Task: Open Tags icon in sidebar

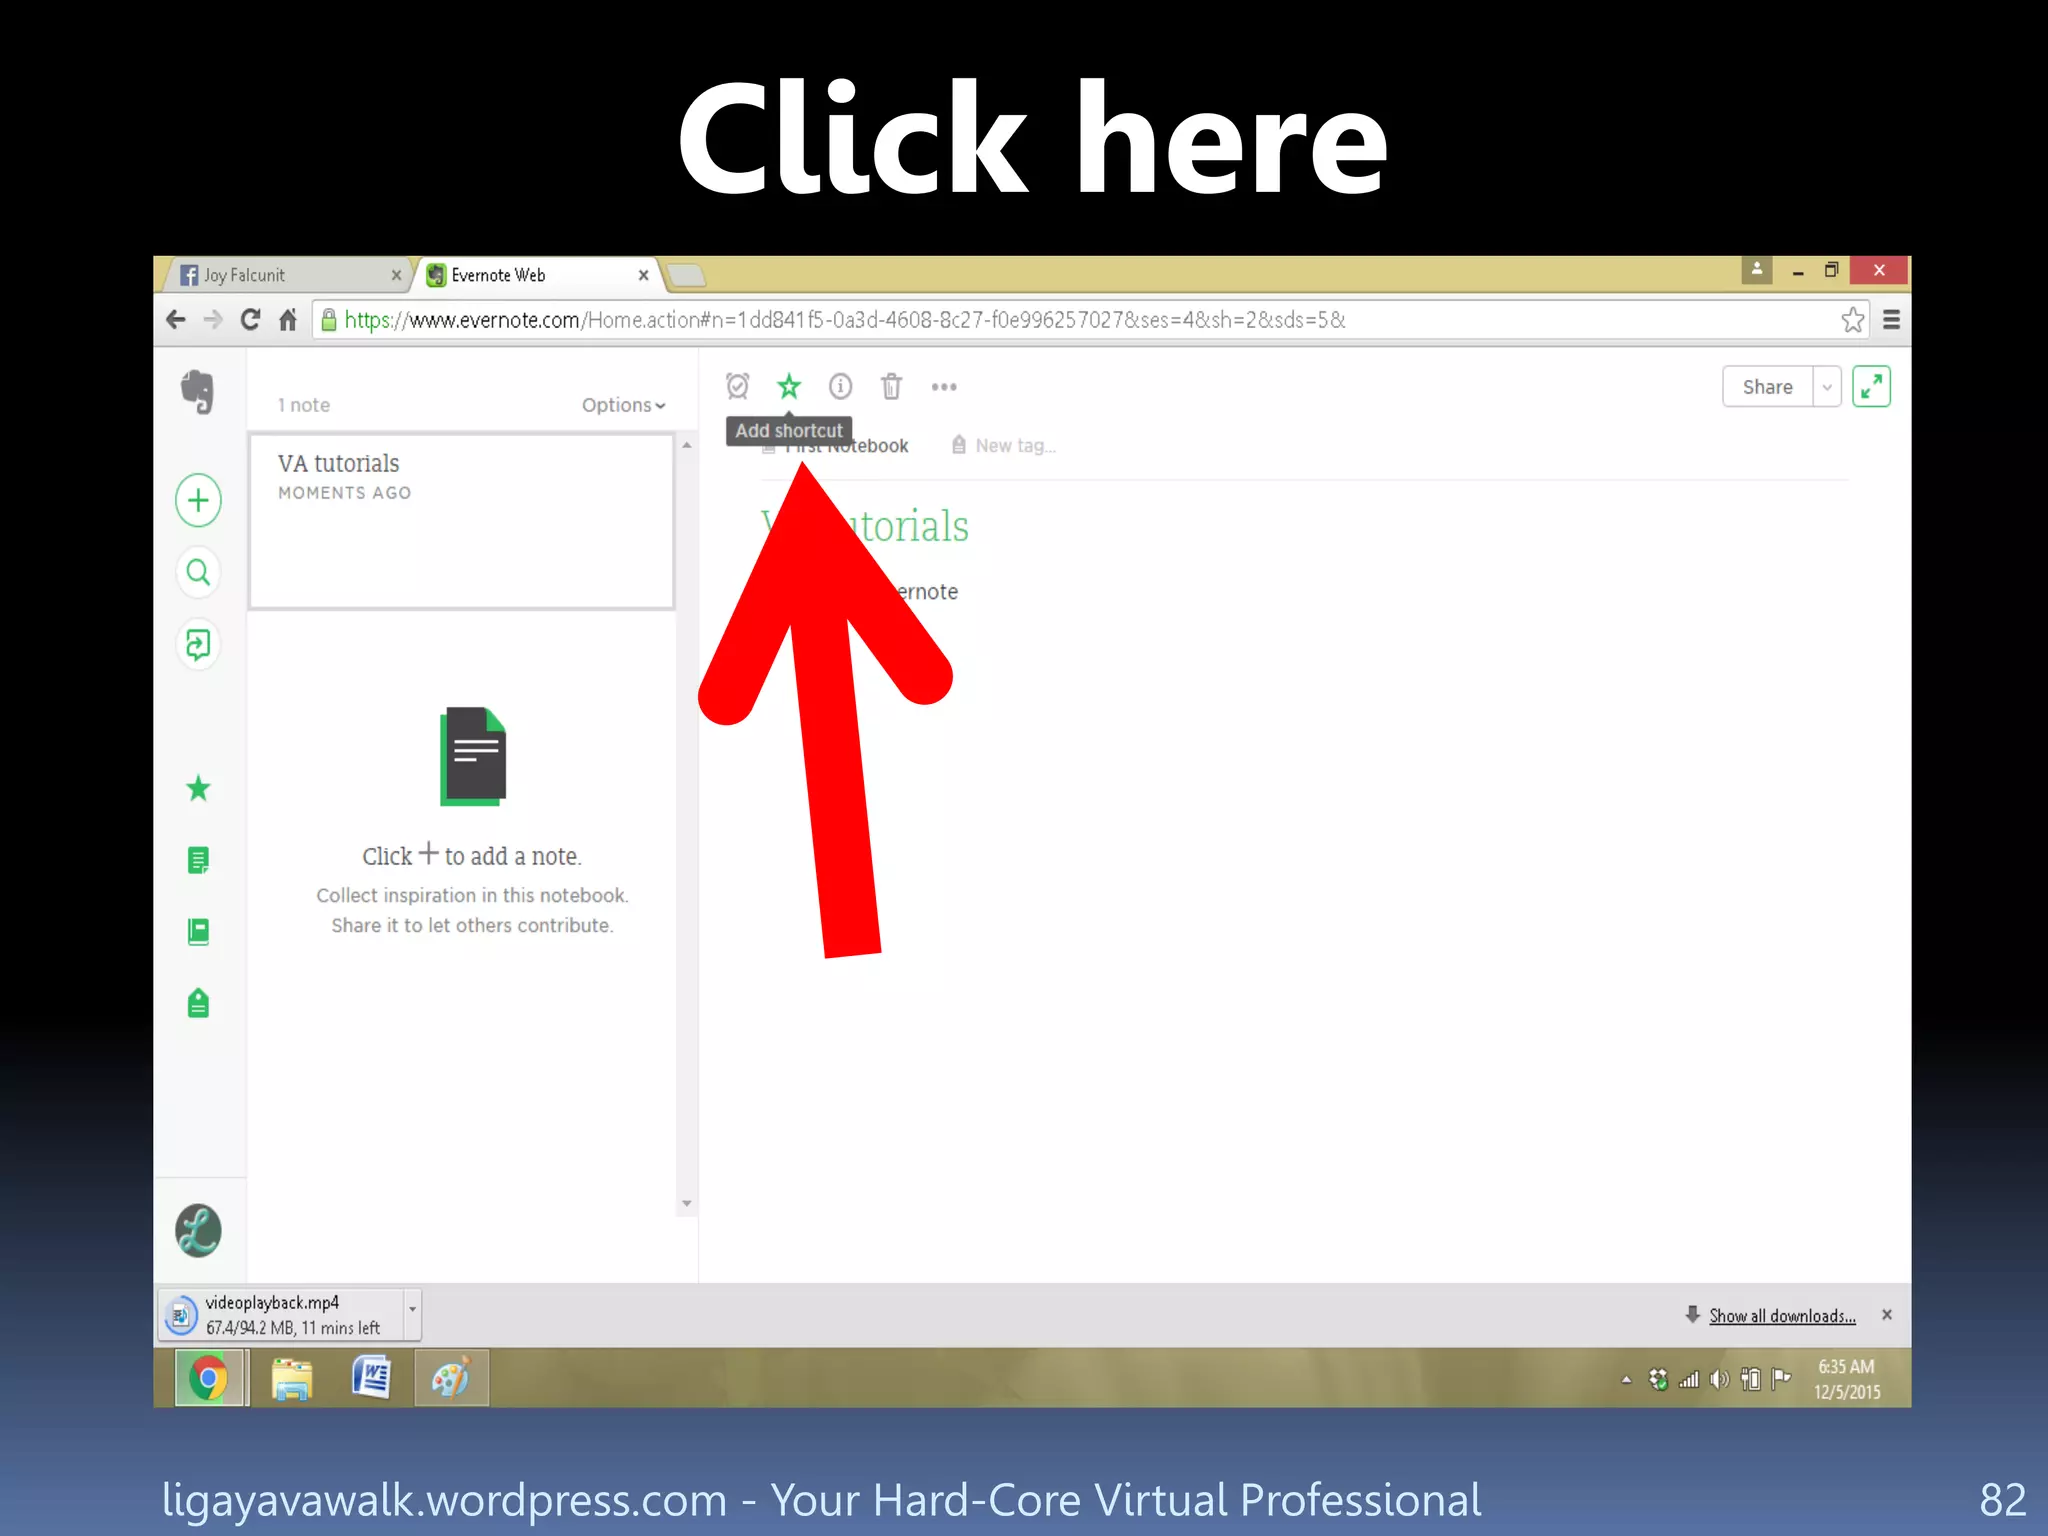Action: click(198, 1003)
